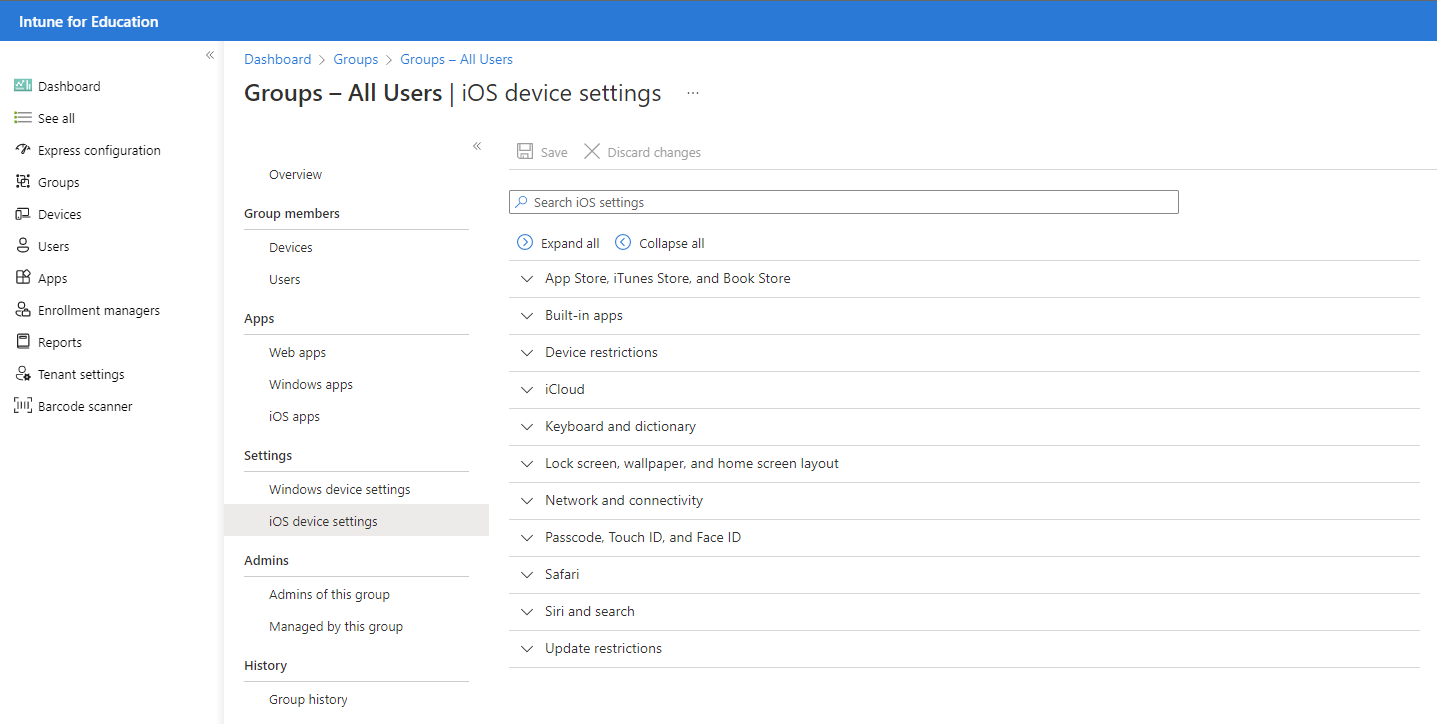Click the Enrollment managers icon

(x=23, y=310)
